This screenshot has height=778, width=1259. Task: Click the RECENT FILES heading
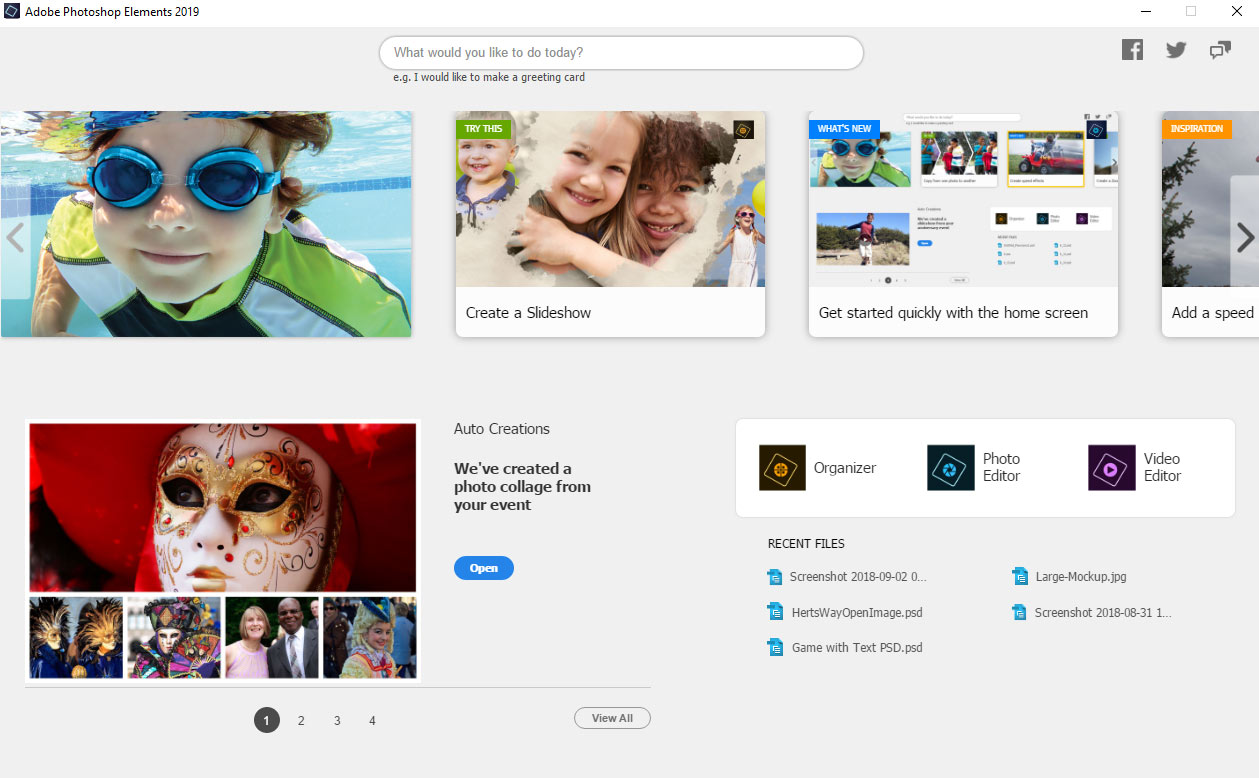[806, 544]
